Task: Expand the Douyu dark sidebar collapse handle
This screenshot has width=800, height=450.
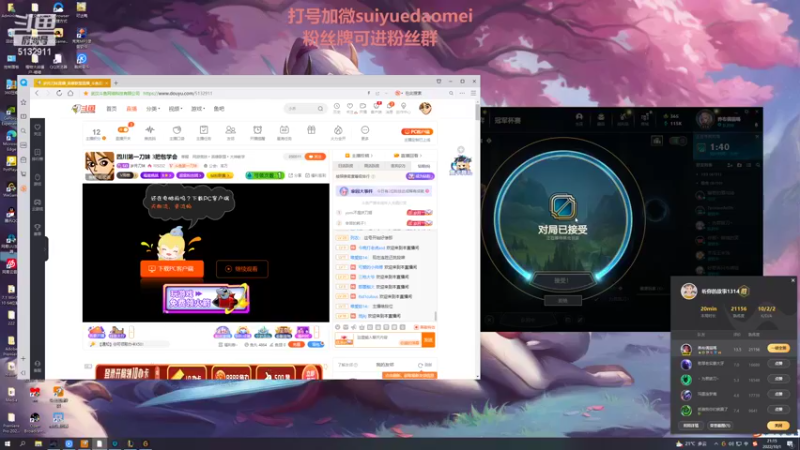Action: 45,249
